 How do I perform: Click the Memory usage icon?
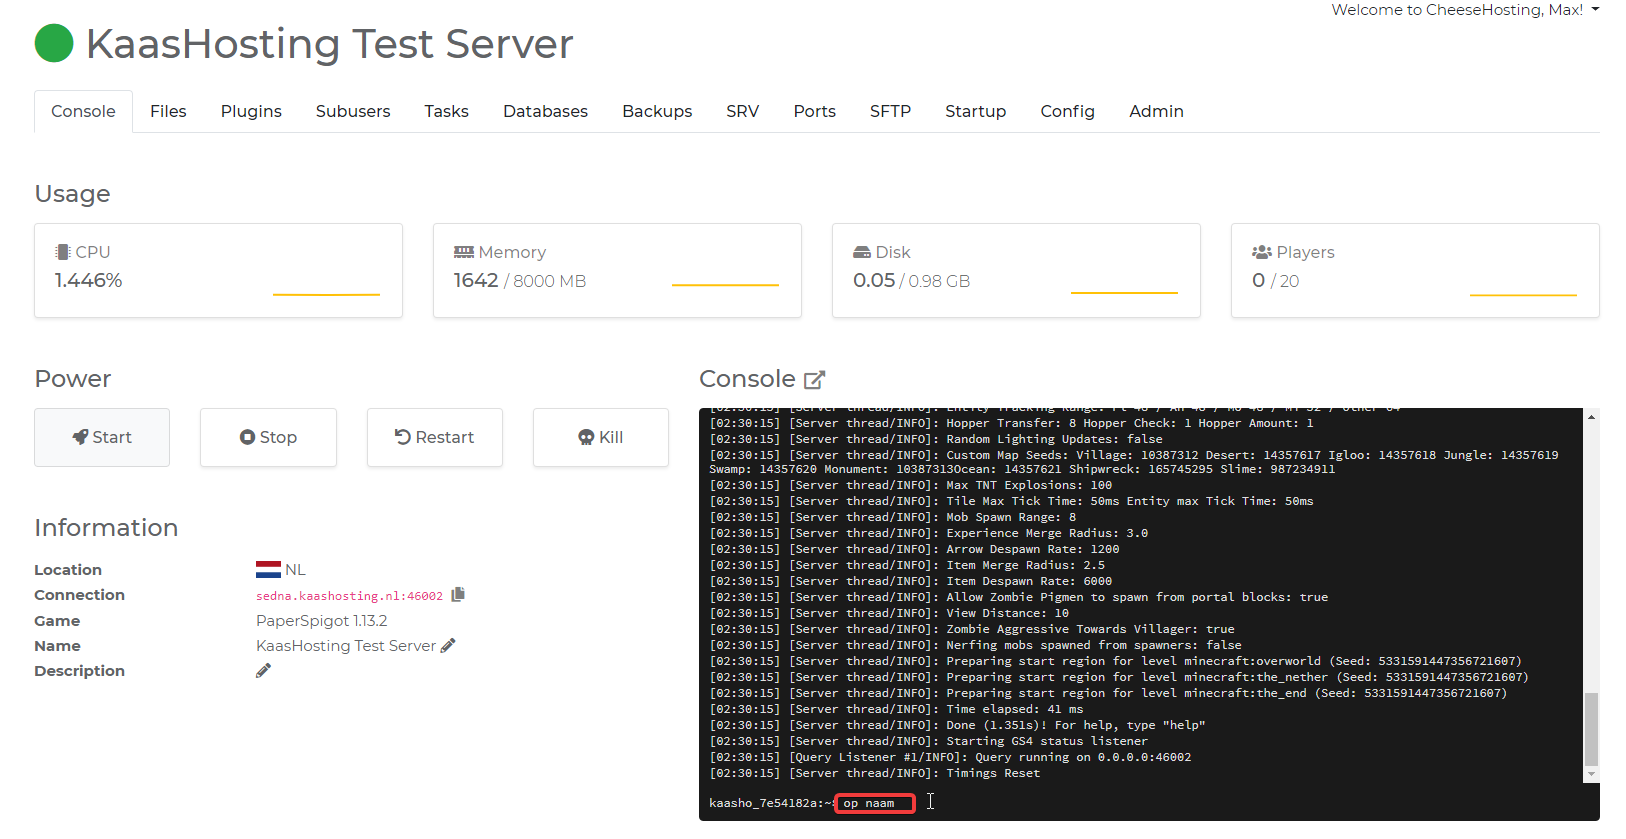(463, 253)
